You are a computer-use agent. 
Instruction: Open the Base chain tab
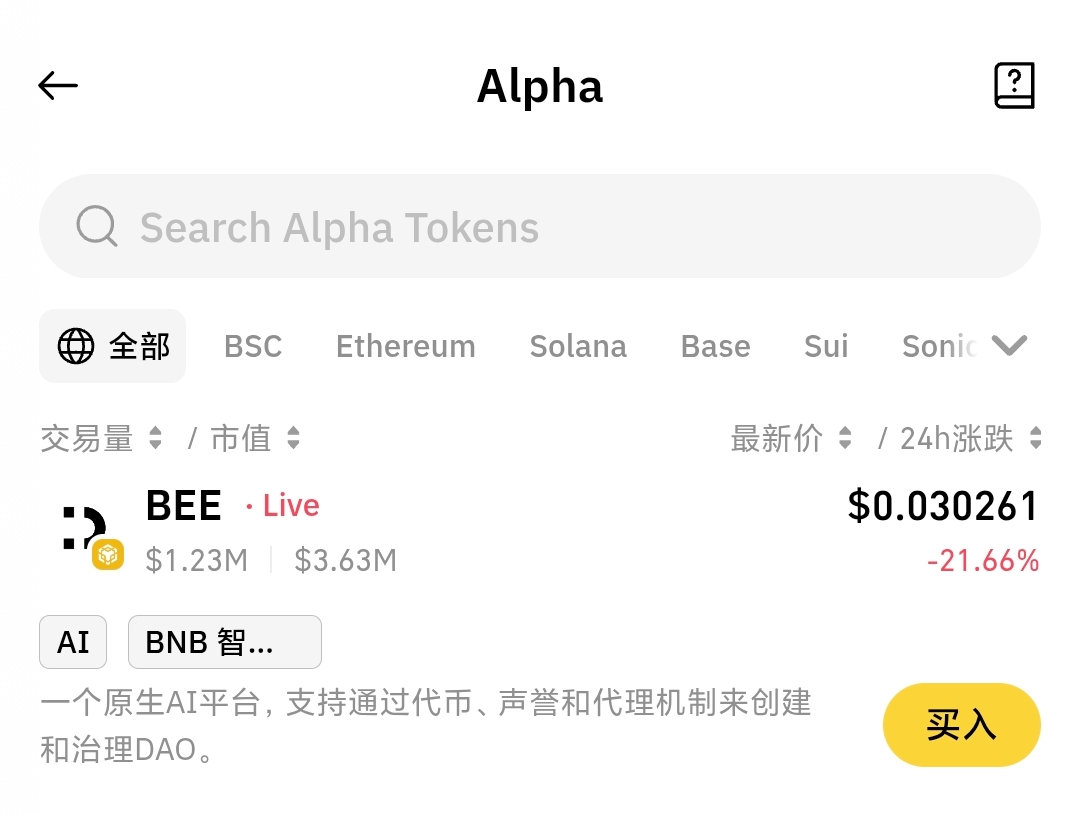tap(715, 347)
